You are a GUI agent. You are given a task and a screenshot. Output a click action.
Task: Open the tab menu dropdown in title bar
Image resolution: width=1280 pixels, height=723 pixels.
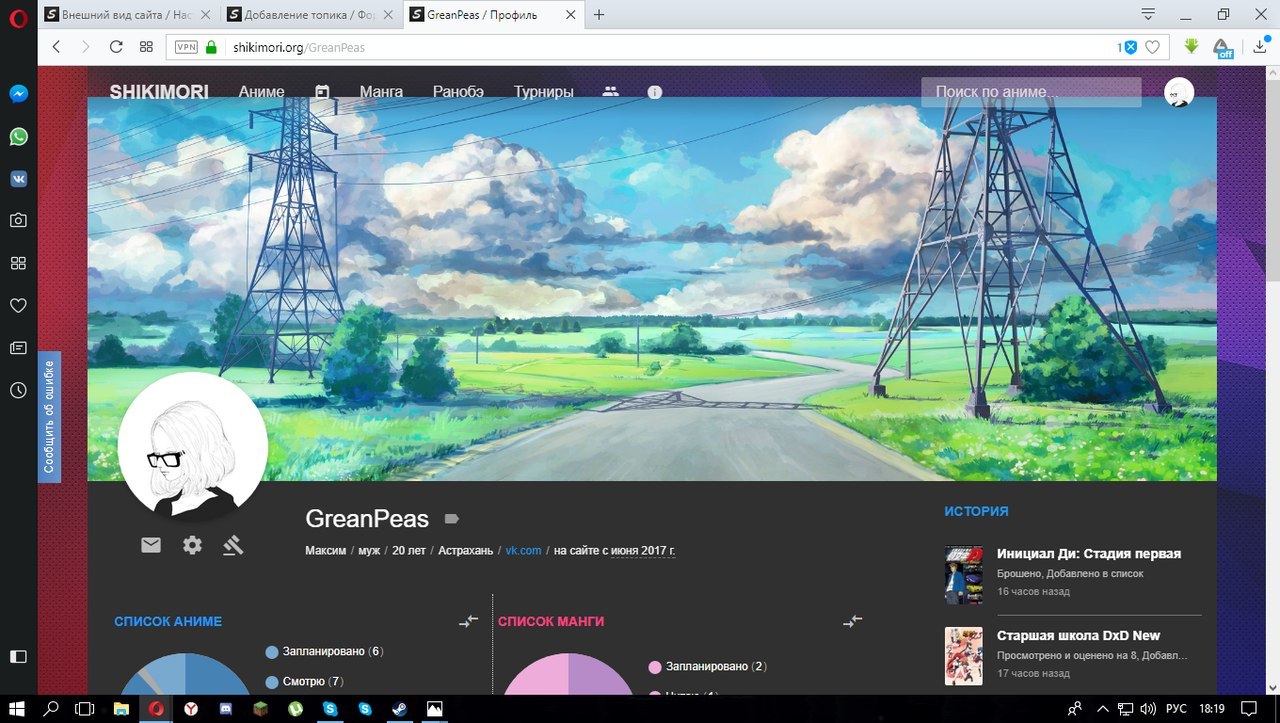tap(1148, 14)
